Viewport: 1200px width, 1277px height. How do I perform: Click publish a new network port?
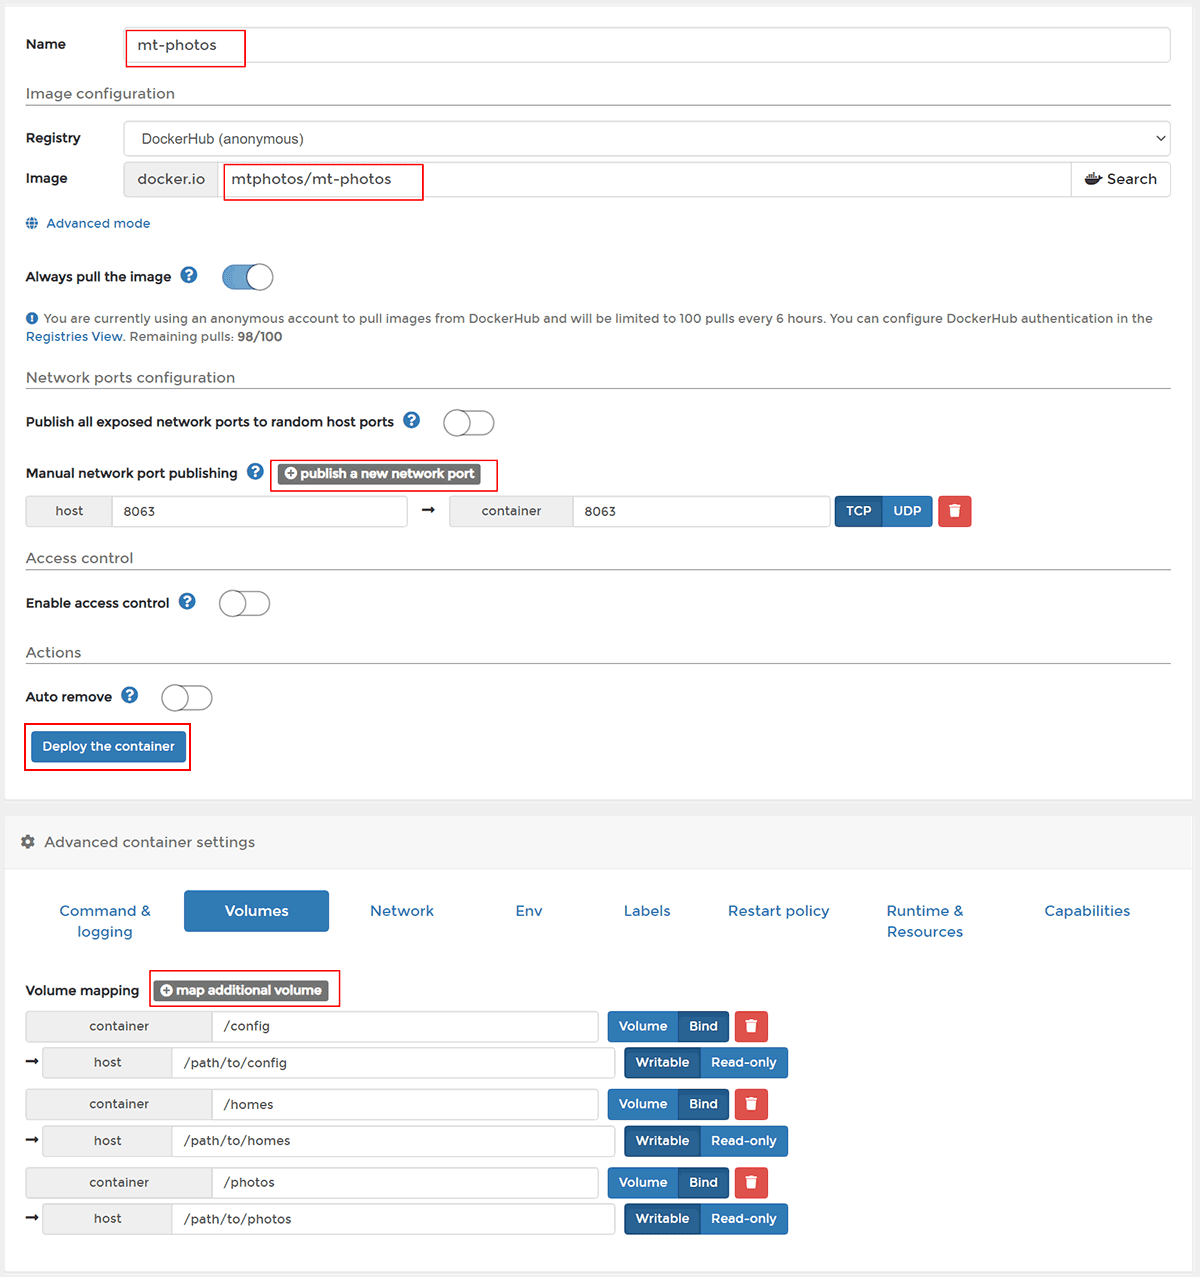379,474
